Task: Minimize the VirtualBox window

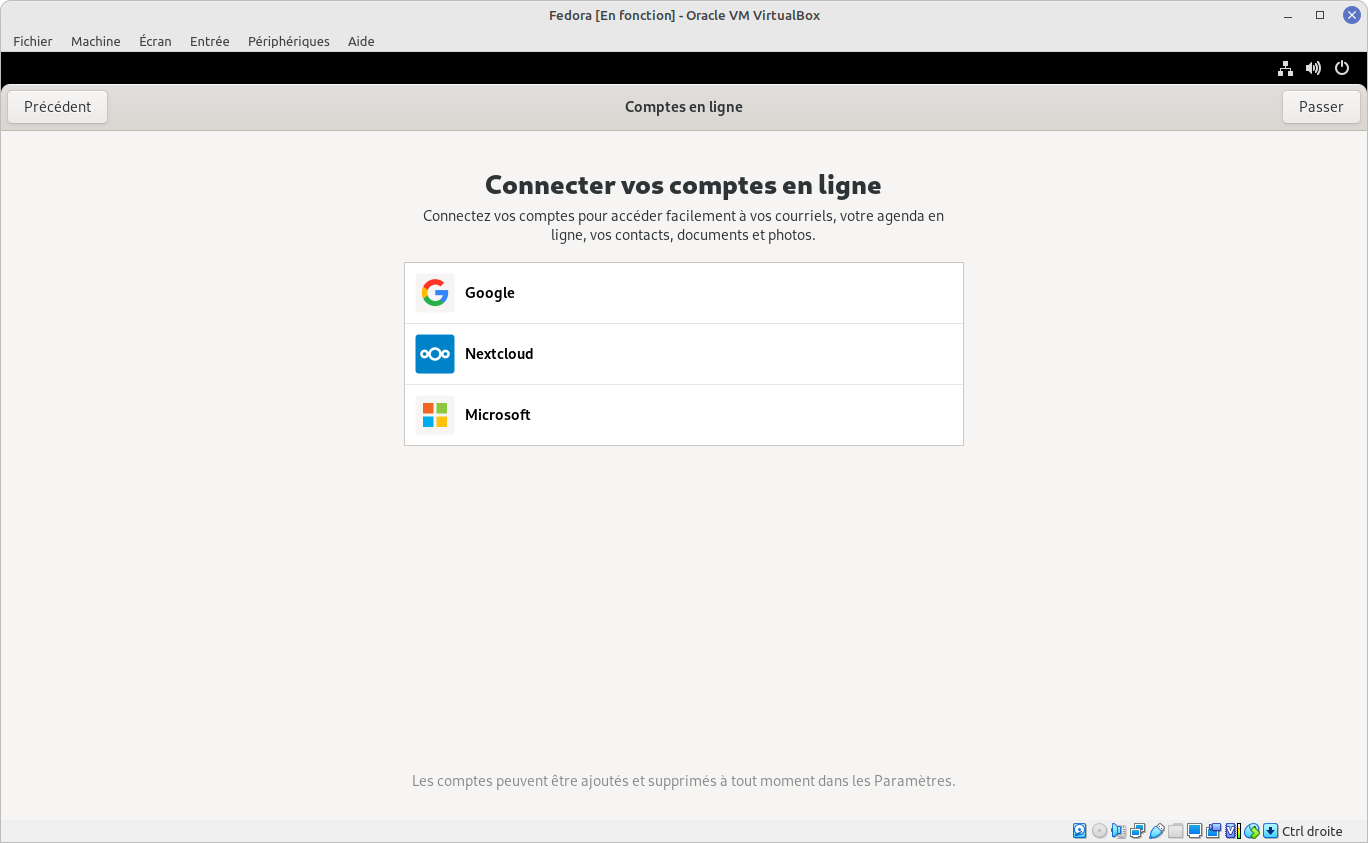Action: 1288,15
